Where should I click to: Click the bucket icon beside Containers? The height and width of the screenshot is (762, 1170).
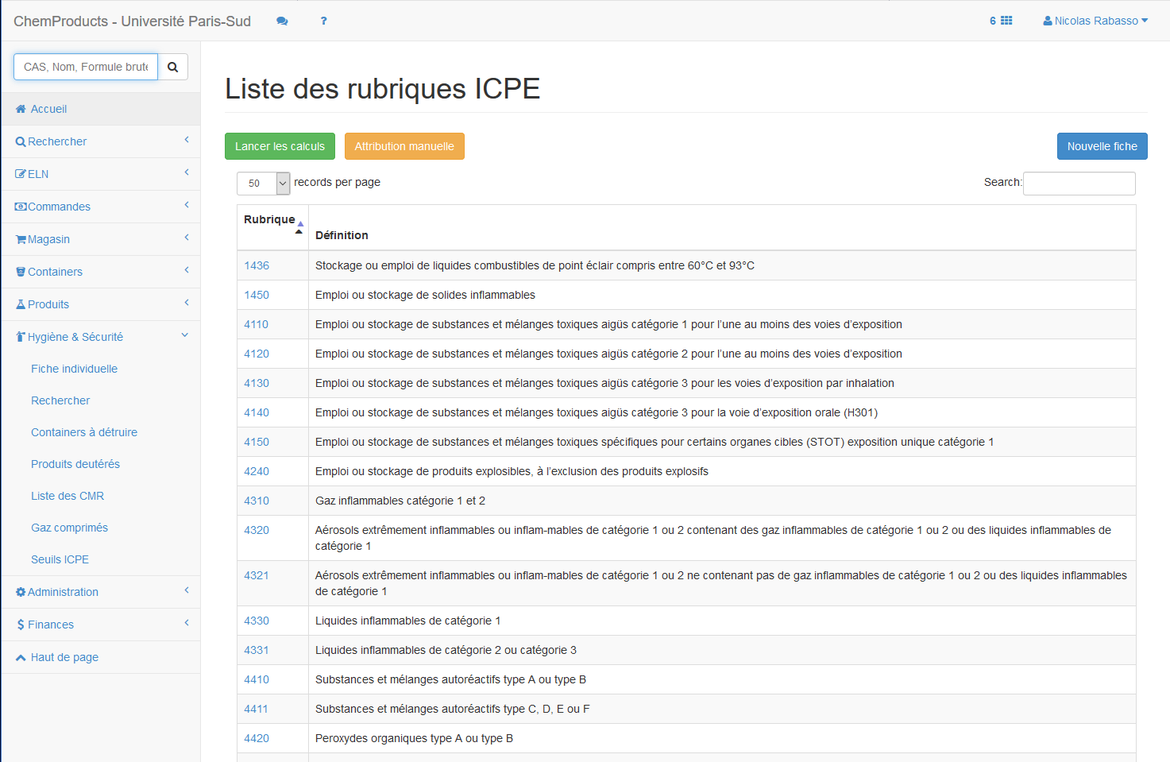coord(21,272)
